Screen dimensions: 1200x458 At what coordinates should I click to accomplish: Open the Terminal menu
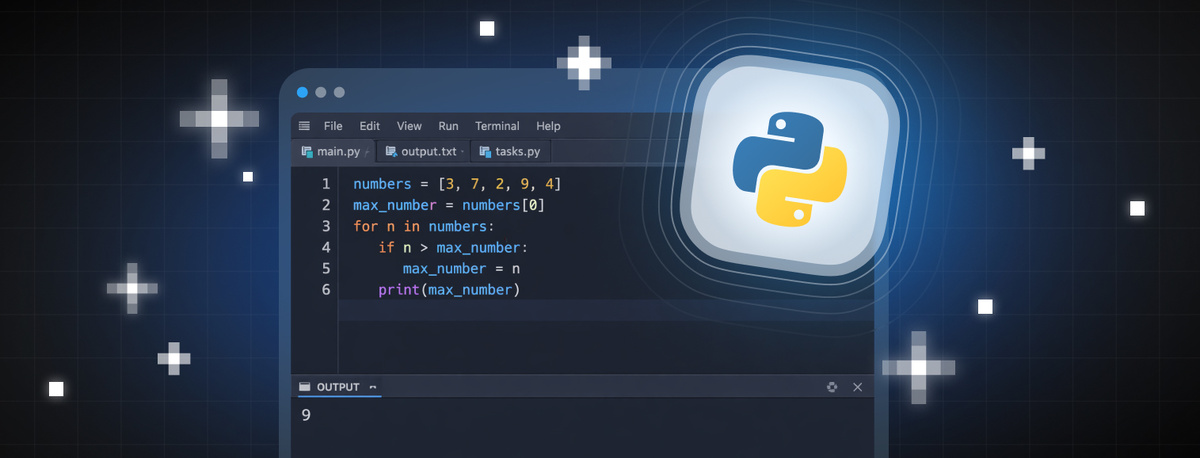(497, 126)
